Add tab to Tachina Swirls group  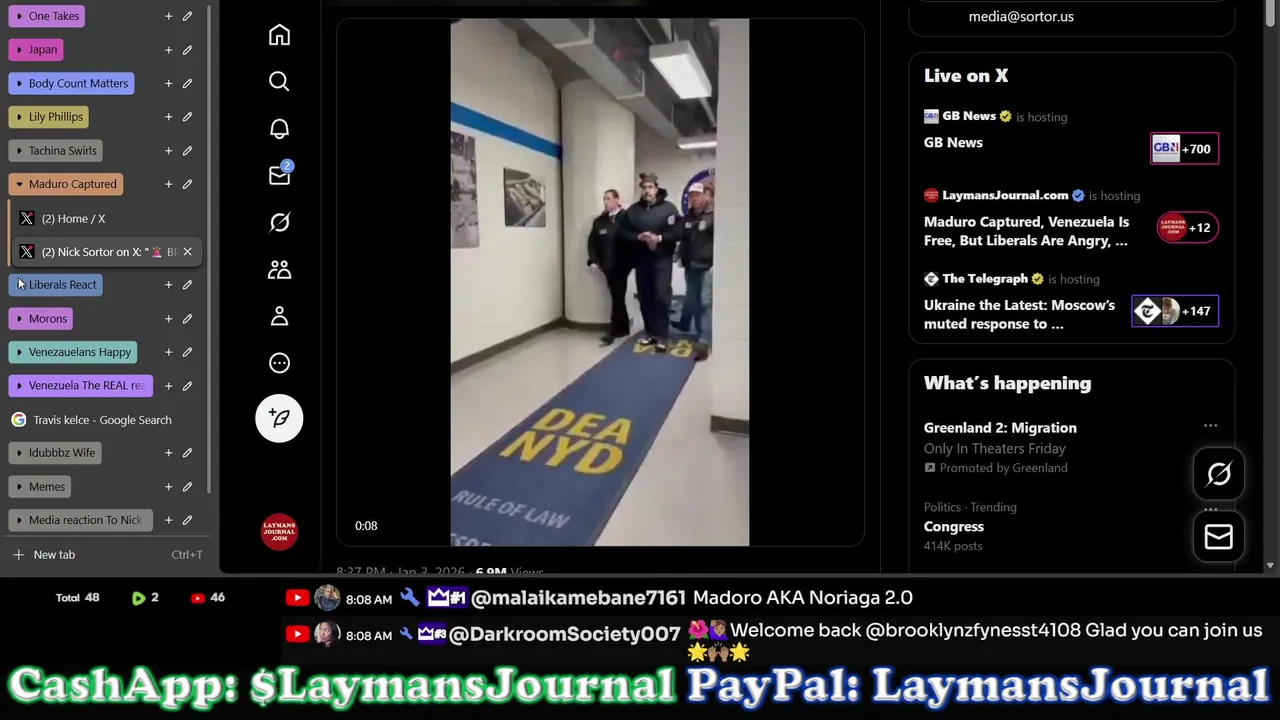coord(168,150)
